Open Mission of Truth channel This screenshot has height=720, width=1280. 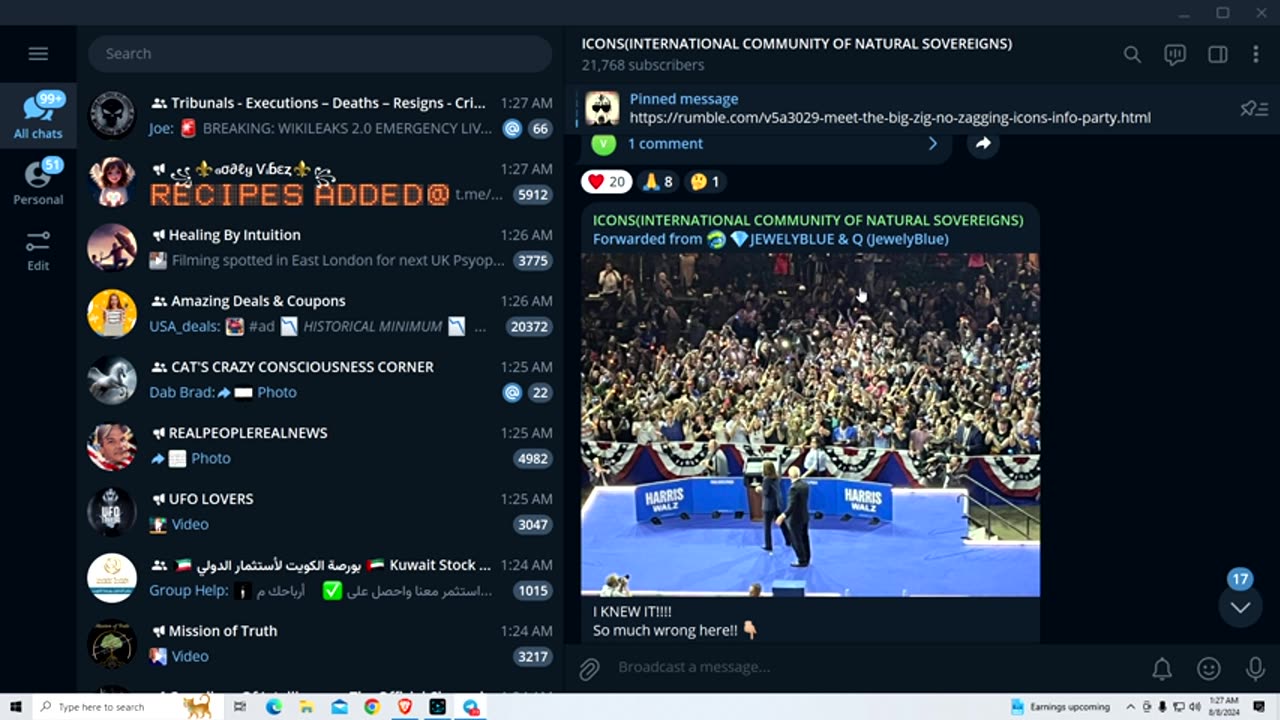point(320,643)
